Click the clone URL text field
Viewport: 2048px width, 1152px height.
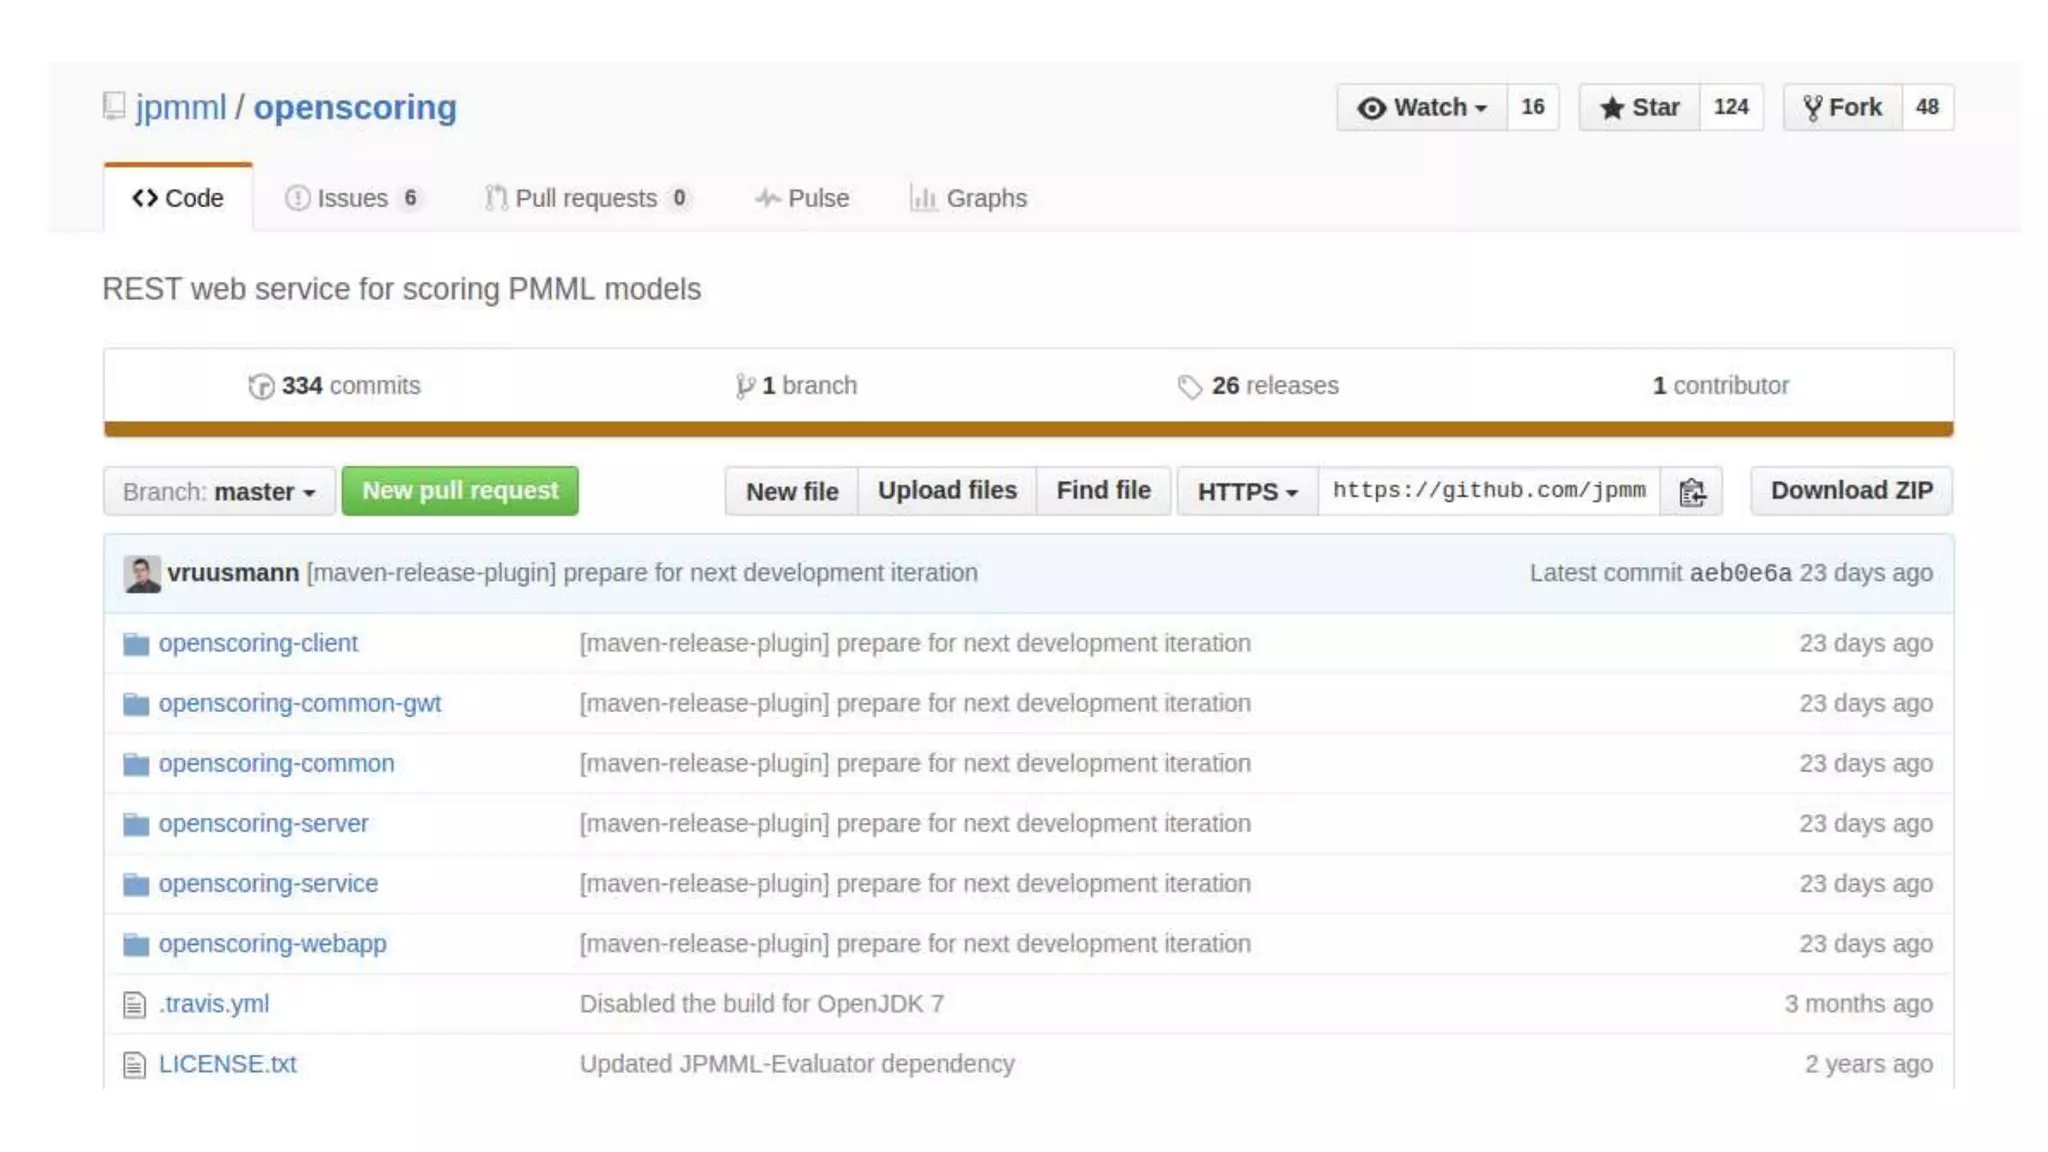(1488, 491)
